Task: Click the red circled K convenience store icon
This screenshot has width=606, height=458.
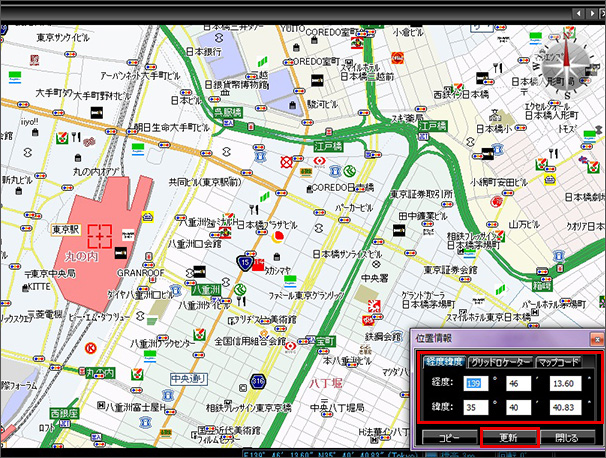Action: [91, 348]
